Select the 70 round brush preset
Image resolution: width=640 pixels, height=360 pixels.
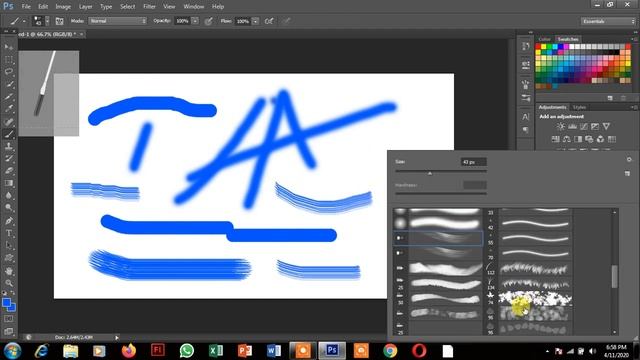tap(529, 254)
